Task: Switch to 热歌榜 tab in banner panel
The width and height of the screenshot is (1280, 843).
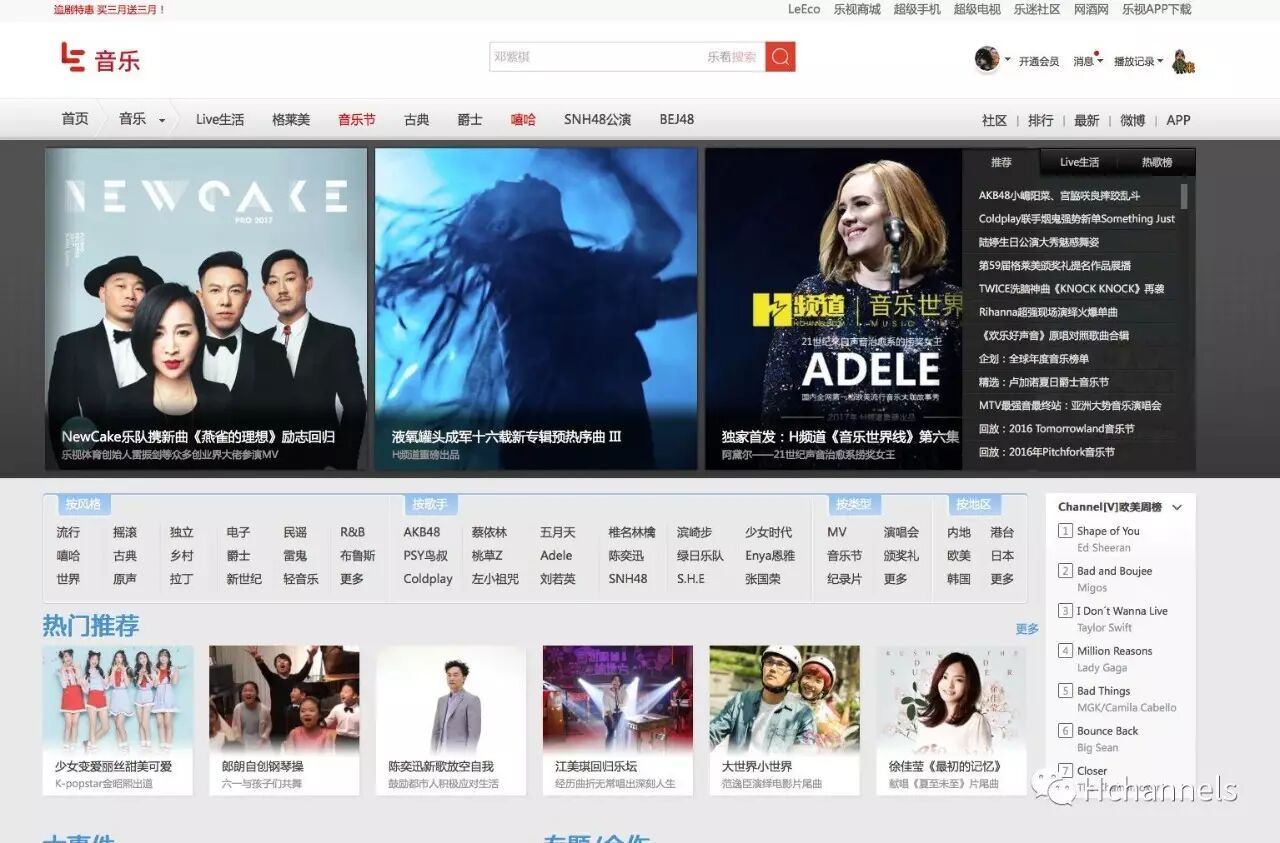Action: (1157, 162)
